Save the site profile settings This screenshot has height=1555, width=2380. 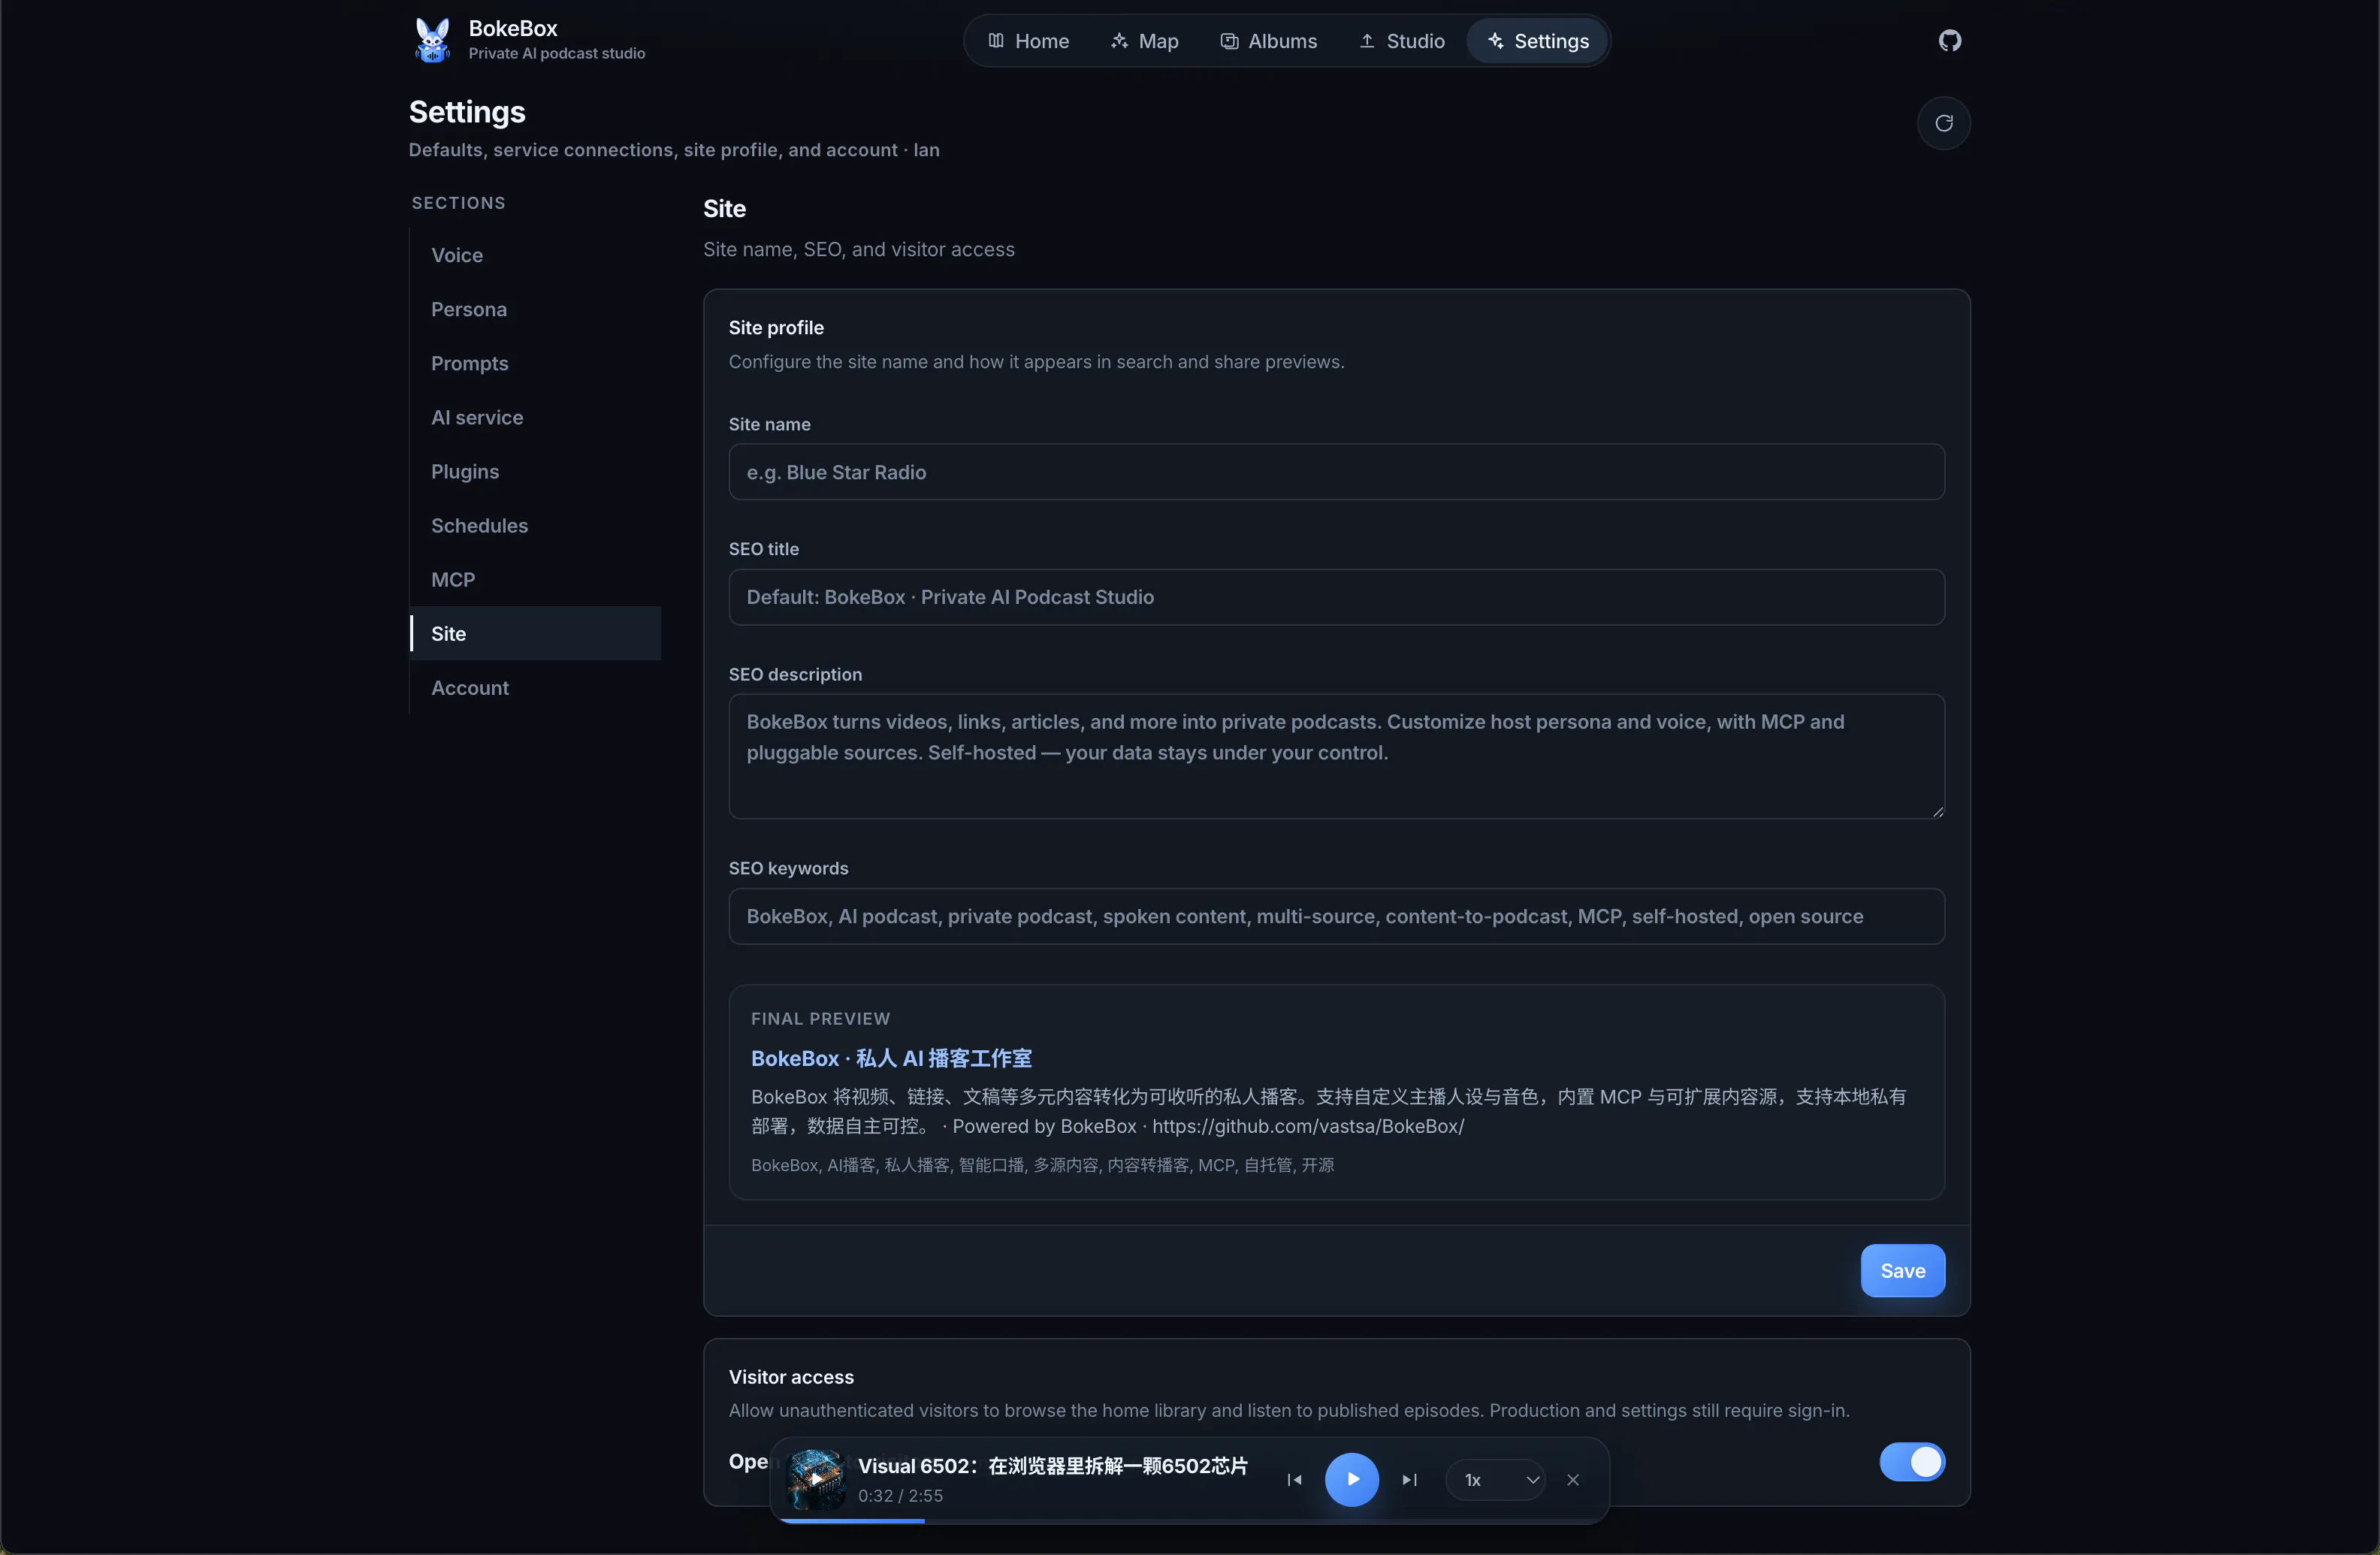pos(1902,1270)
